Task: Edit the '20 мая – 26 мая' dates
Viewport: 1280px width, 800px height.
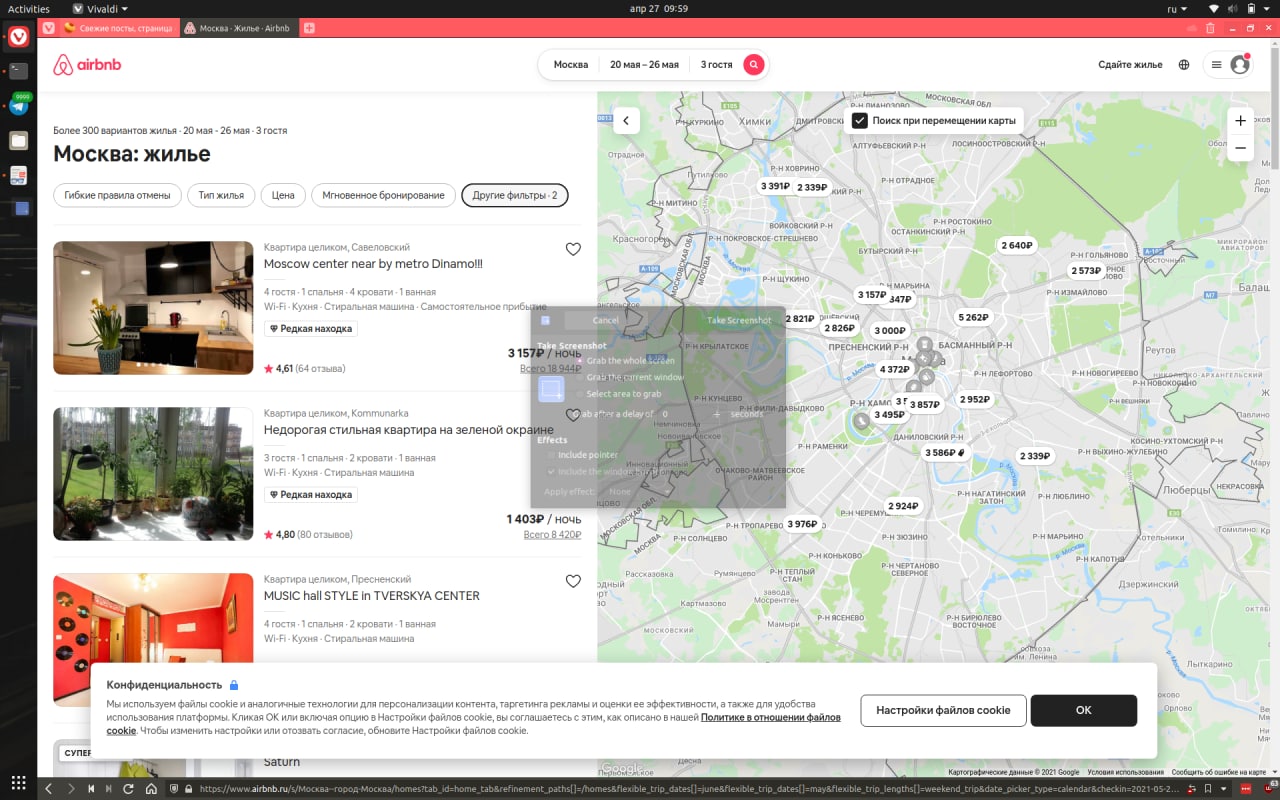Action: pyautogui.click(x=644, y=65)
